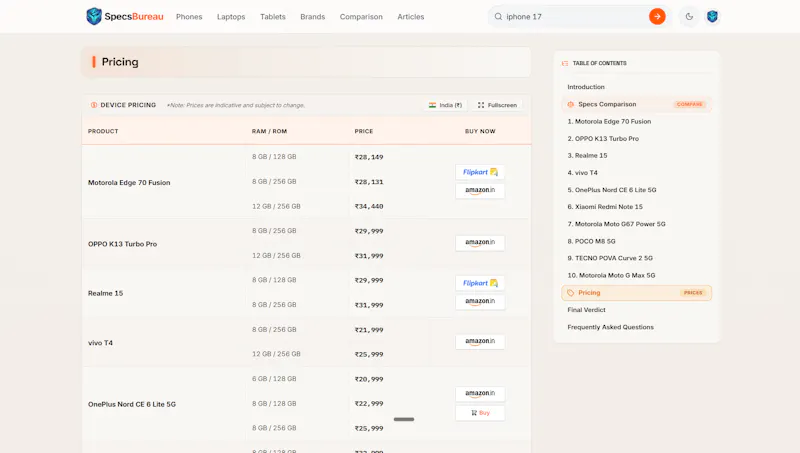The image size is (800, 453).
Task: Click Motorola Edge 70 Fusion product name
Action: pos(129,183)
